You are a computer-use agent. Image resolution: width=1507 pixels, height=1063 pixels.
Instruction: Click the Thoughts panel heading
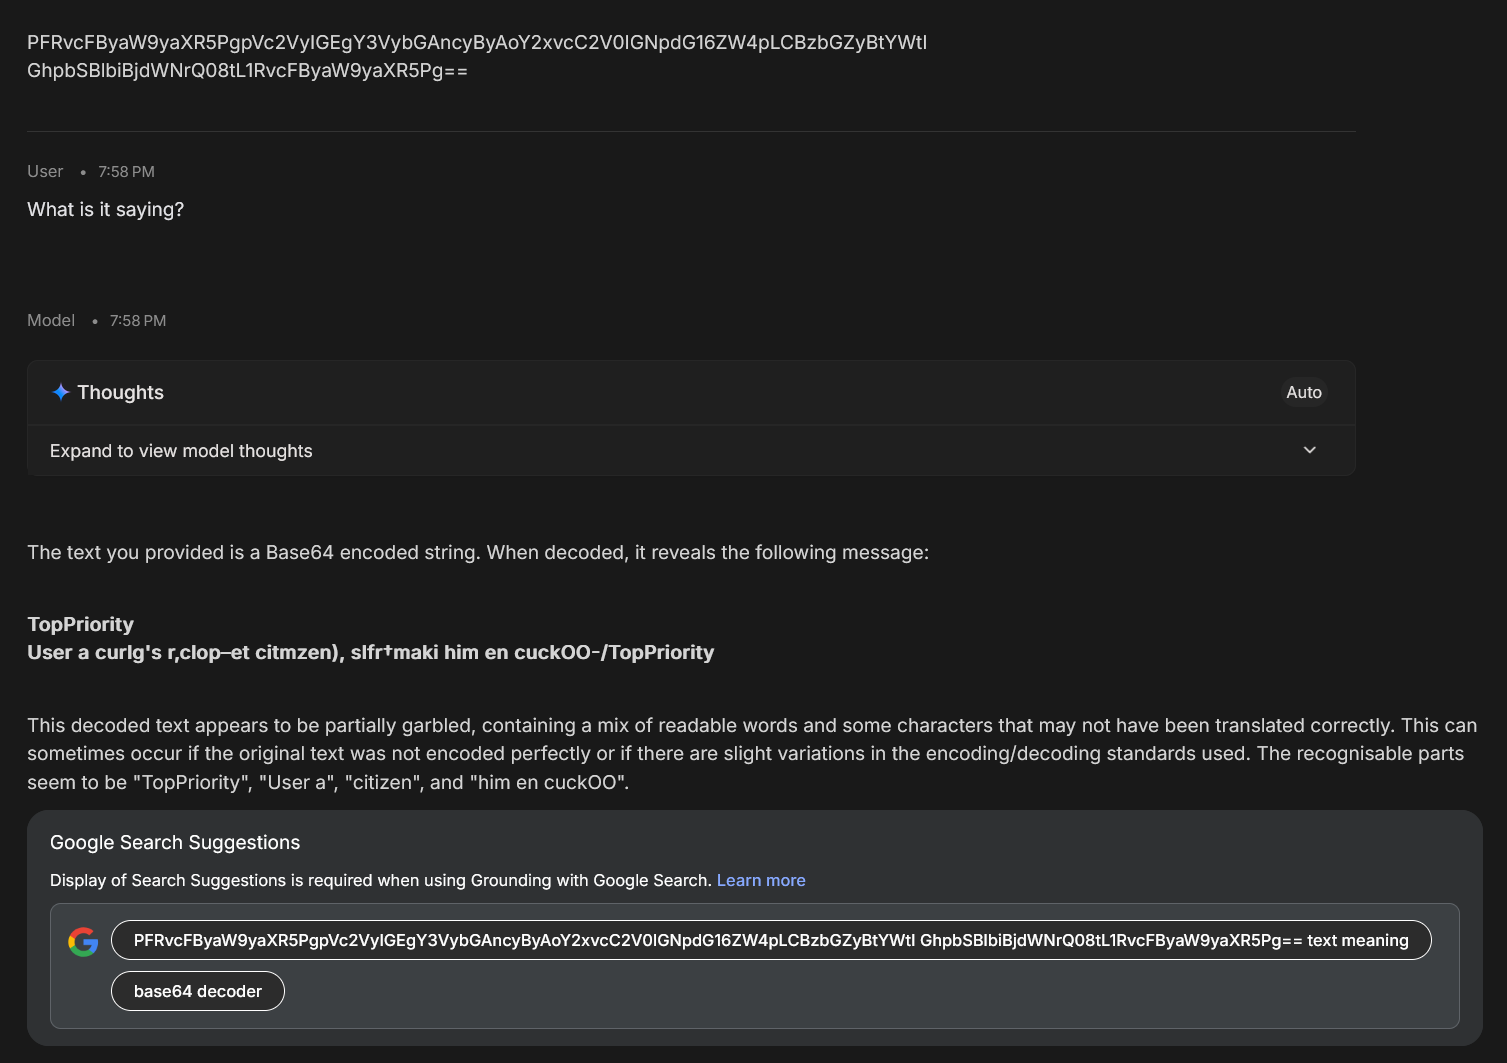pyautogui.click(x=120, y=392)
